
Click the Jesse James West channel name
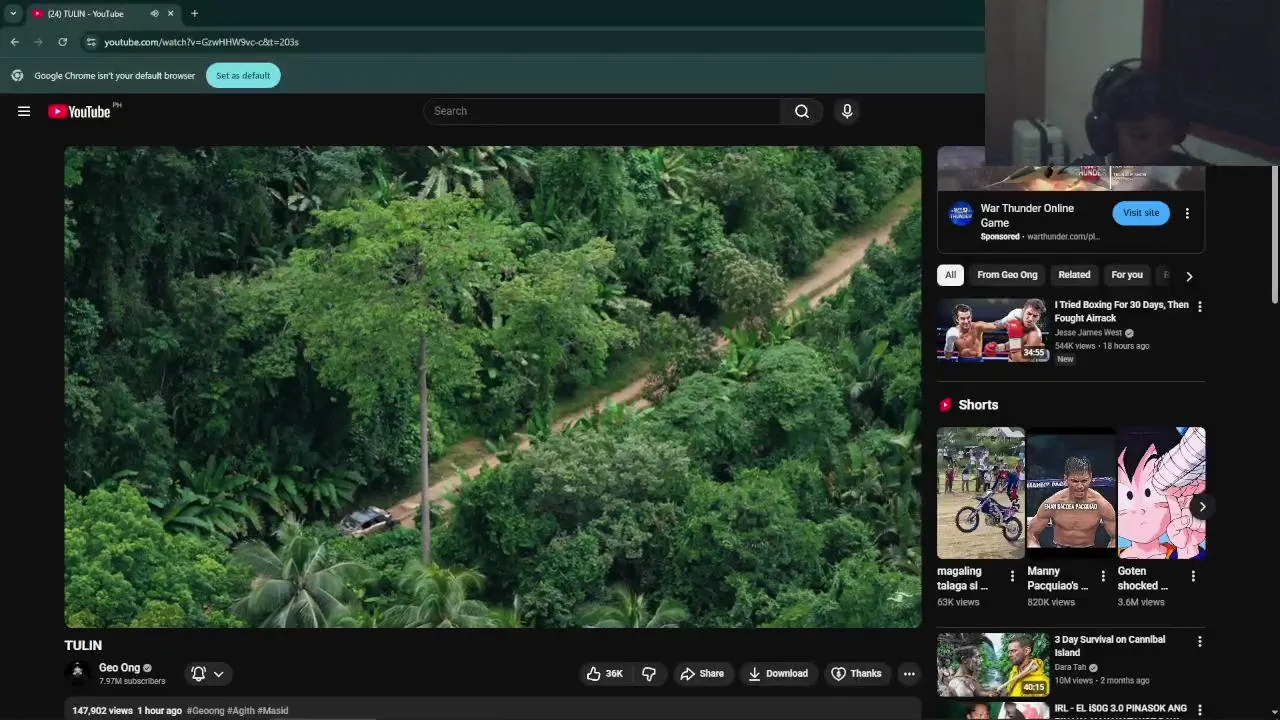click(1088, 333)
